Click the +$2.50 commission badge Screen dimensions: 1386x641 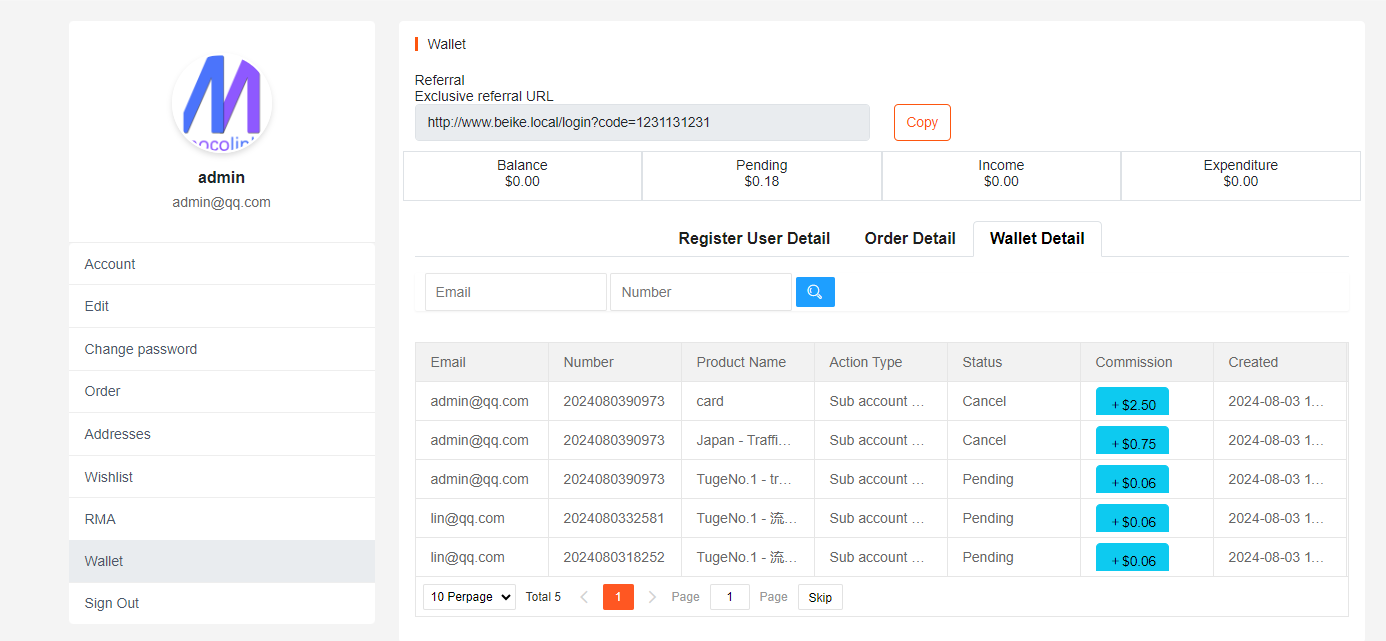click(x=1132, y=402)
